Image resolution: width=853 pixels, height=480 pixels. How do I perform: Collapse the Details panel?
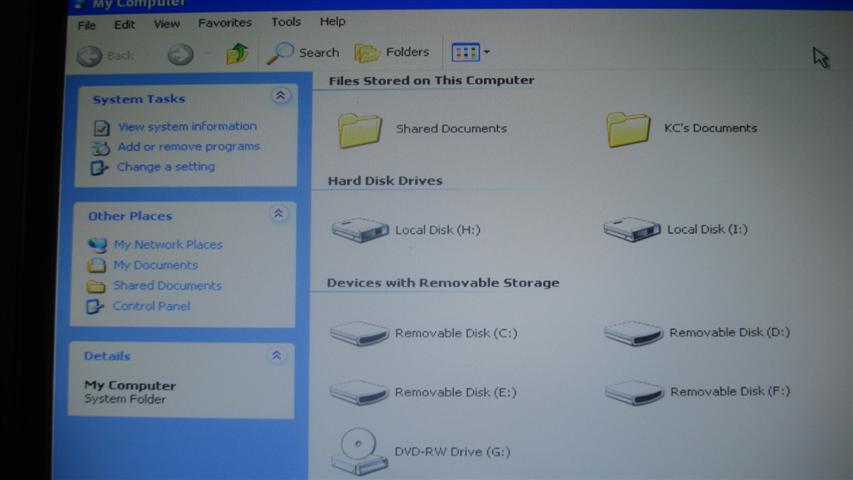point(276,355)
